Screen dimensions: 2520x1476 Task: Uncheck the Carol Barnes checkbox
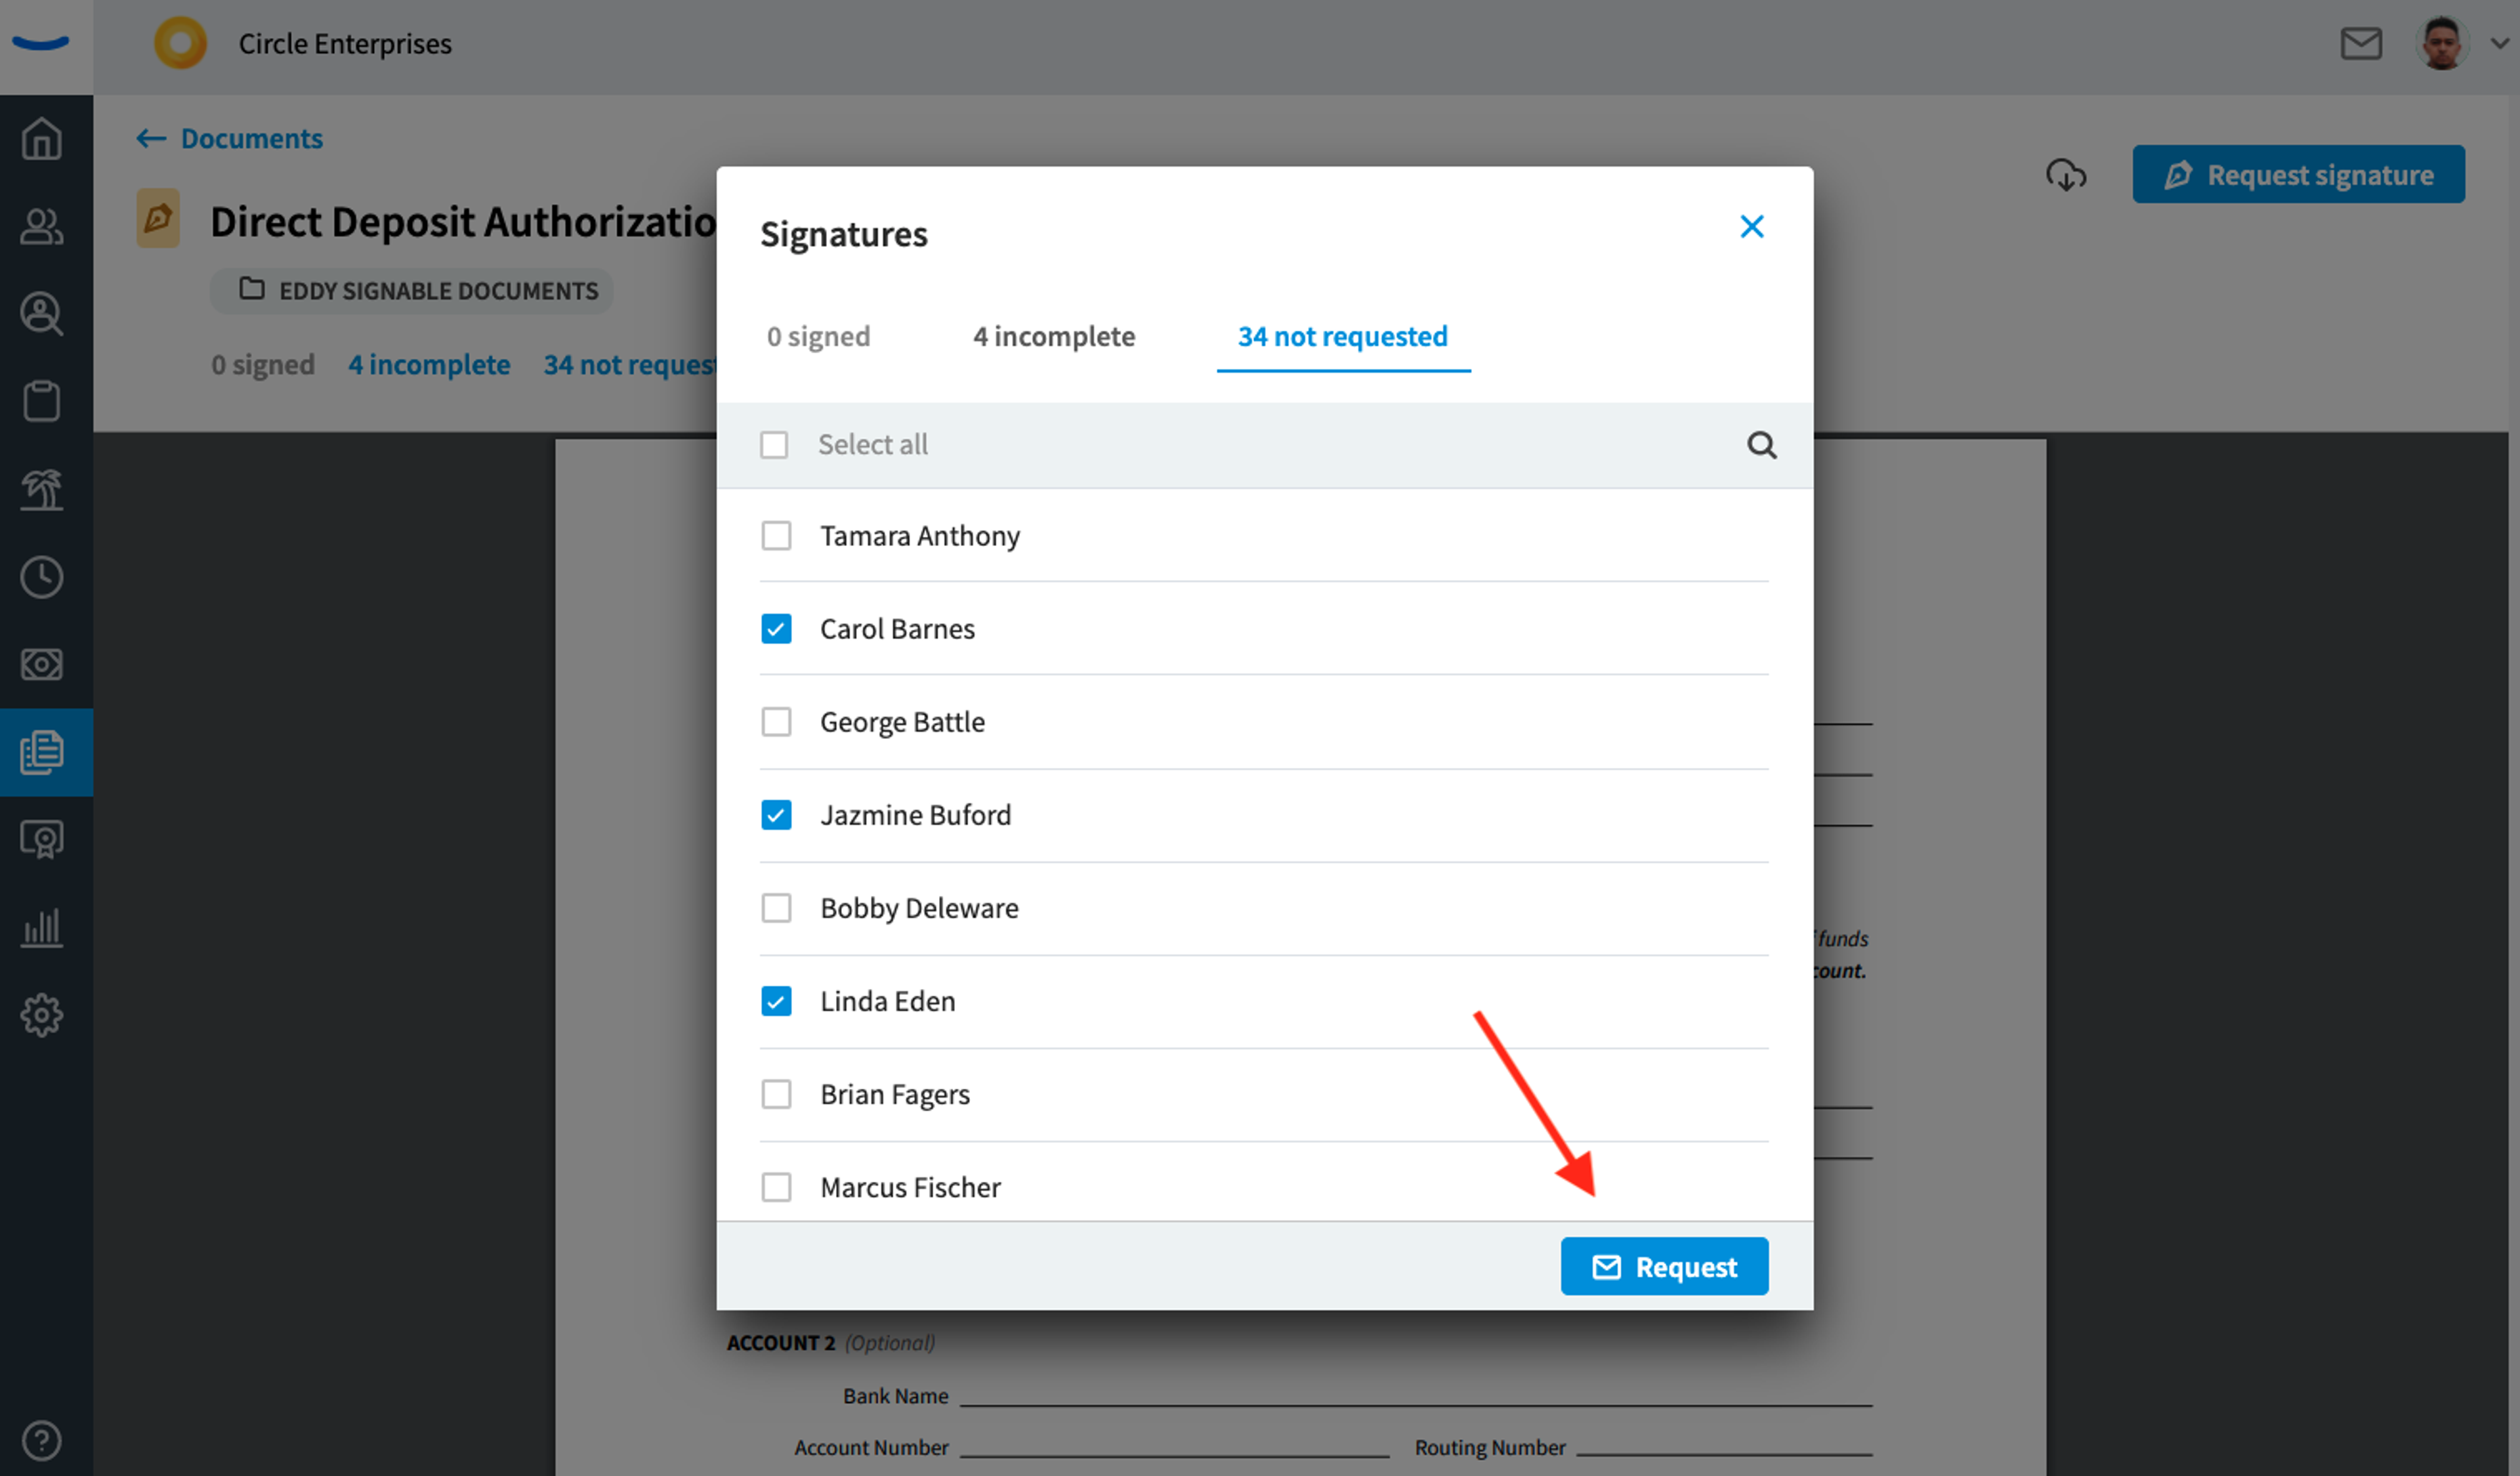point(776,629)
